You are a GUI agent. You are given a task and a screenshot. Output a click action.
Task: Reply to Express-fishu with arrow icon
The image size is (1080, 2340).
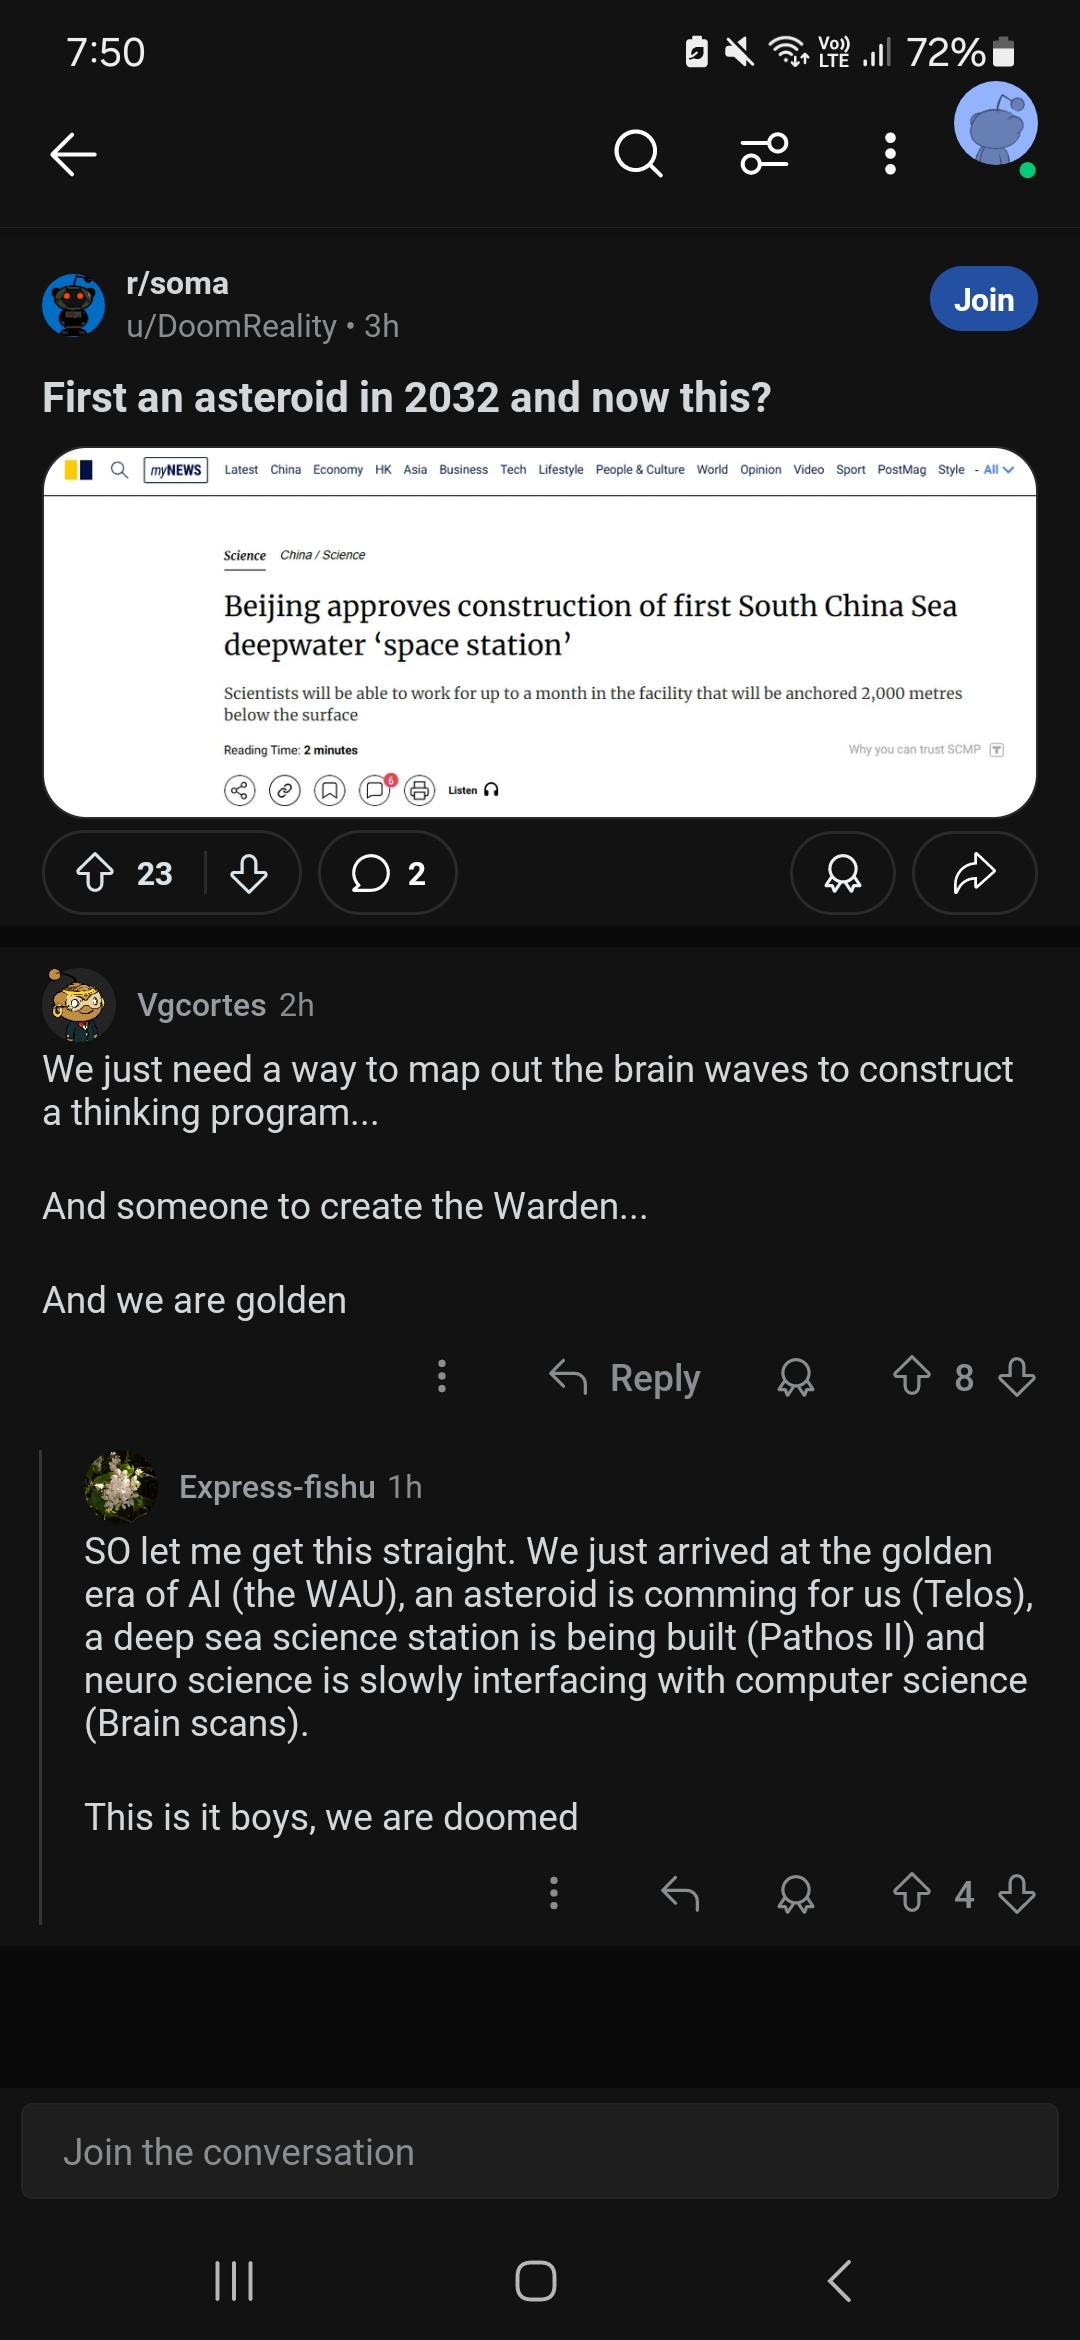tap(680, 1894)
